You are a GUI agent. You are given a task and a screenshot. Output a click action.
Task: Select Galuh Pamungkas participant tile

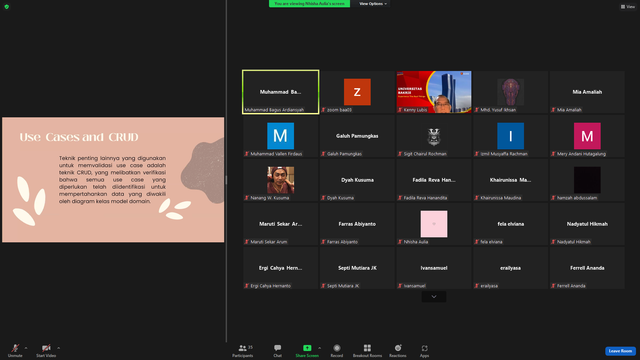[x=357, y=136]
